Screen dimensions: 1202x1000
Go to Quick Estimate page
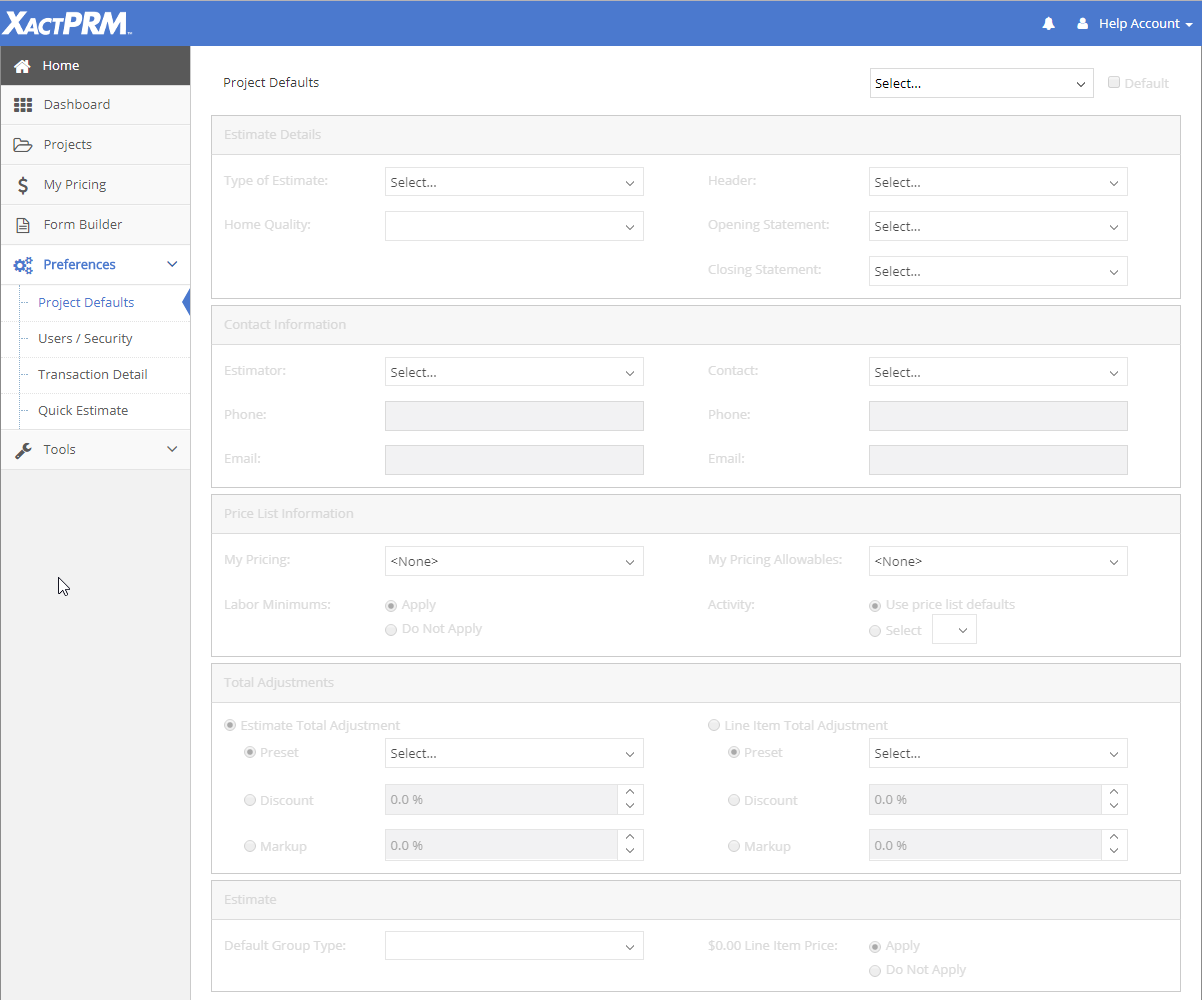pyautogui.click(x=83, y=411)
